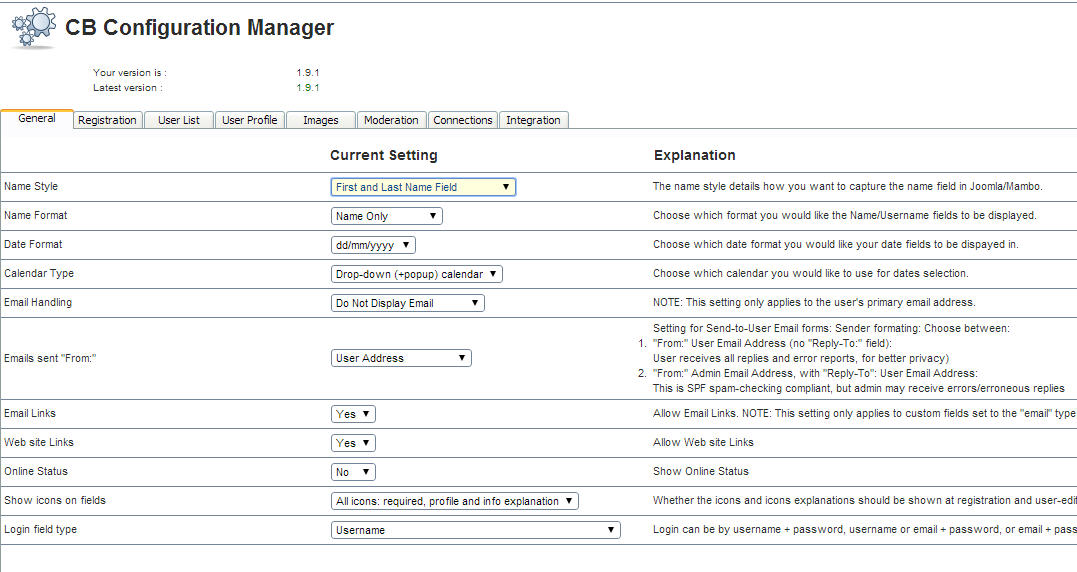The height and width of the screenshot is (572, 1077).
Task: Click the Online Status row label
Action: [x=36, y=471]
